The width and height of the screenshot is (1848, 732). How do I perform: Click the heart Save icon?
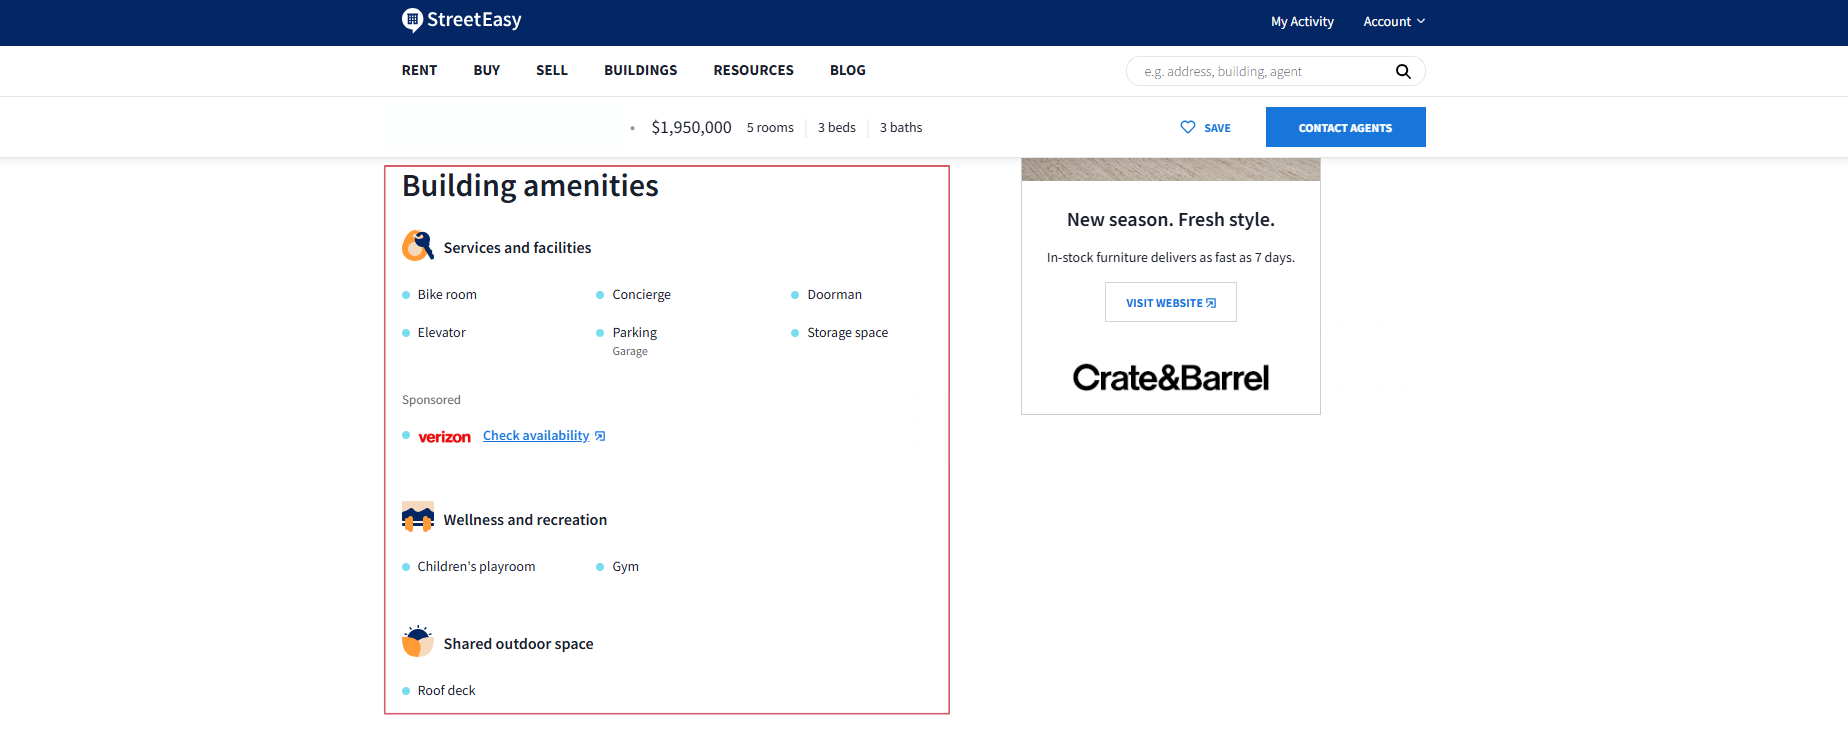pyautogui.click(x=1188, y=127)
